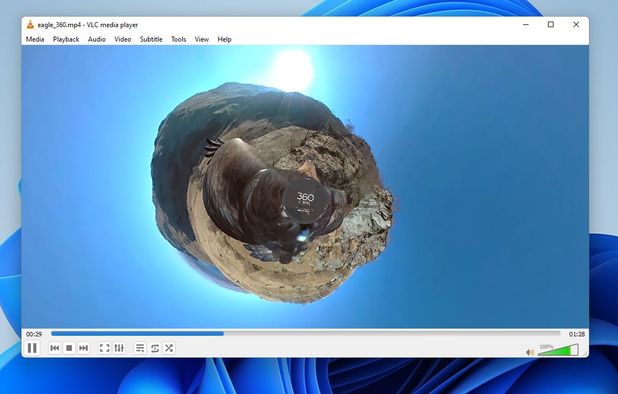This screenshot has width=618, height=394.
Task: Toggle the playlist view
Action: [x=140, y=348]
